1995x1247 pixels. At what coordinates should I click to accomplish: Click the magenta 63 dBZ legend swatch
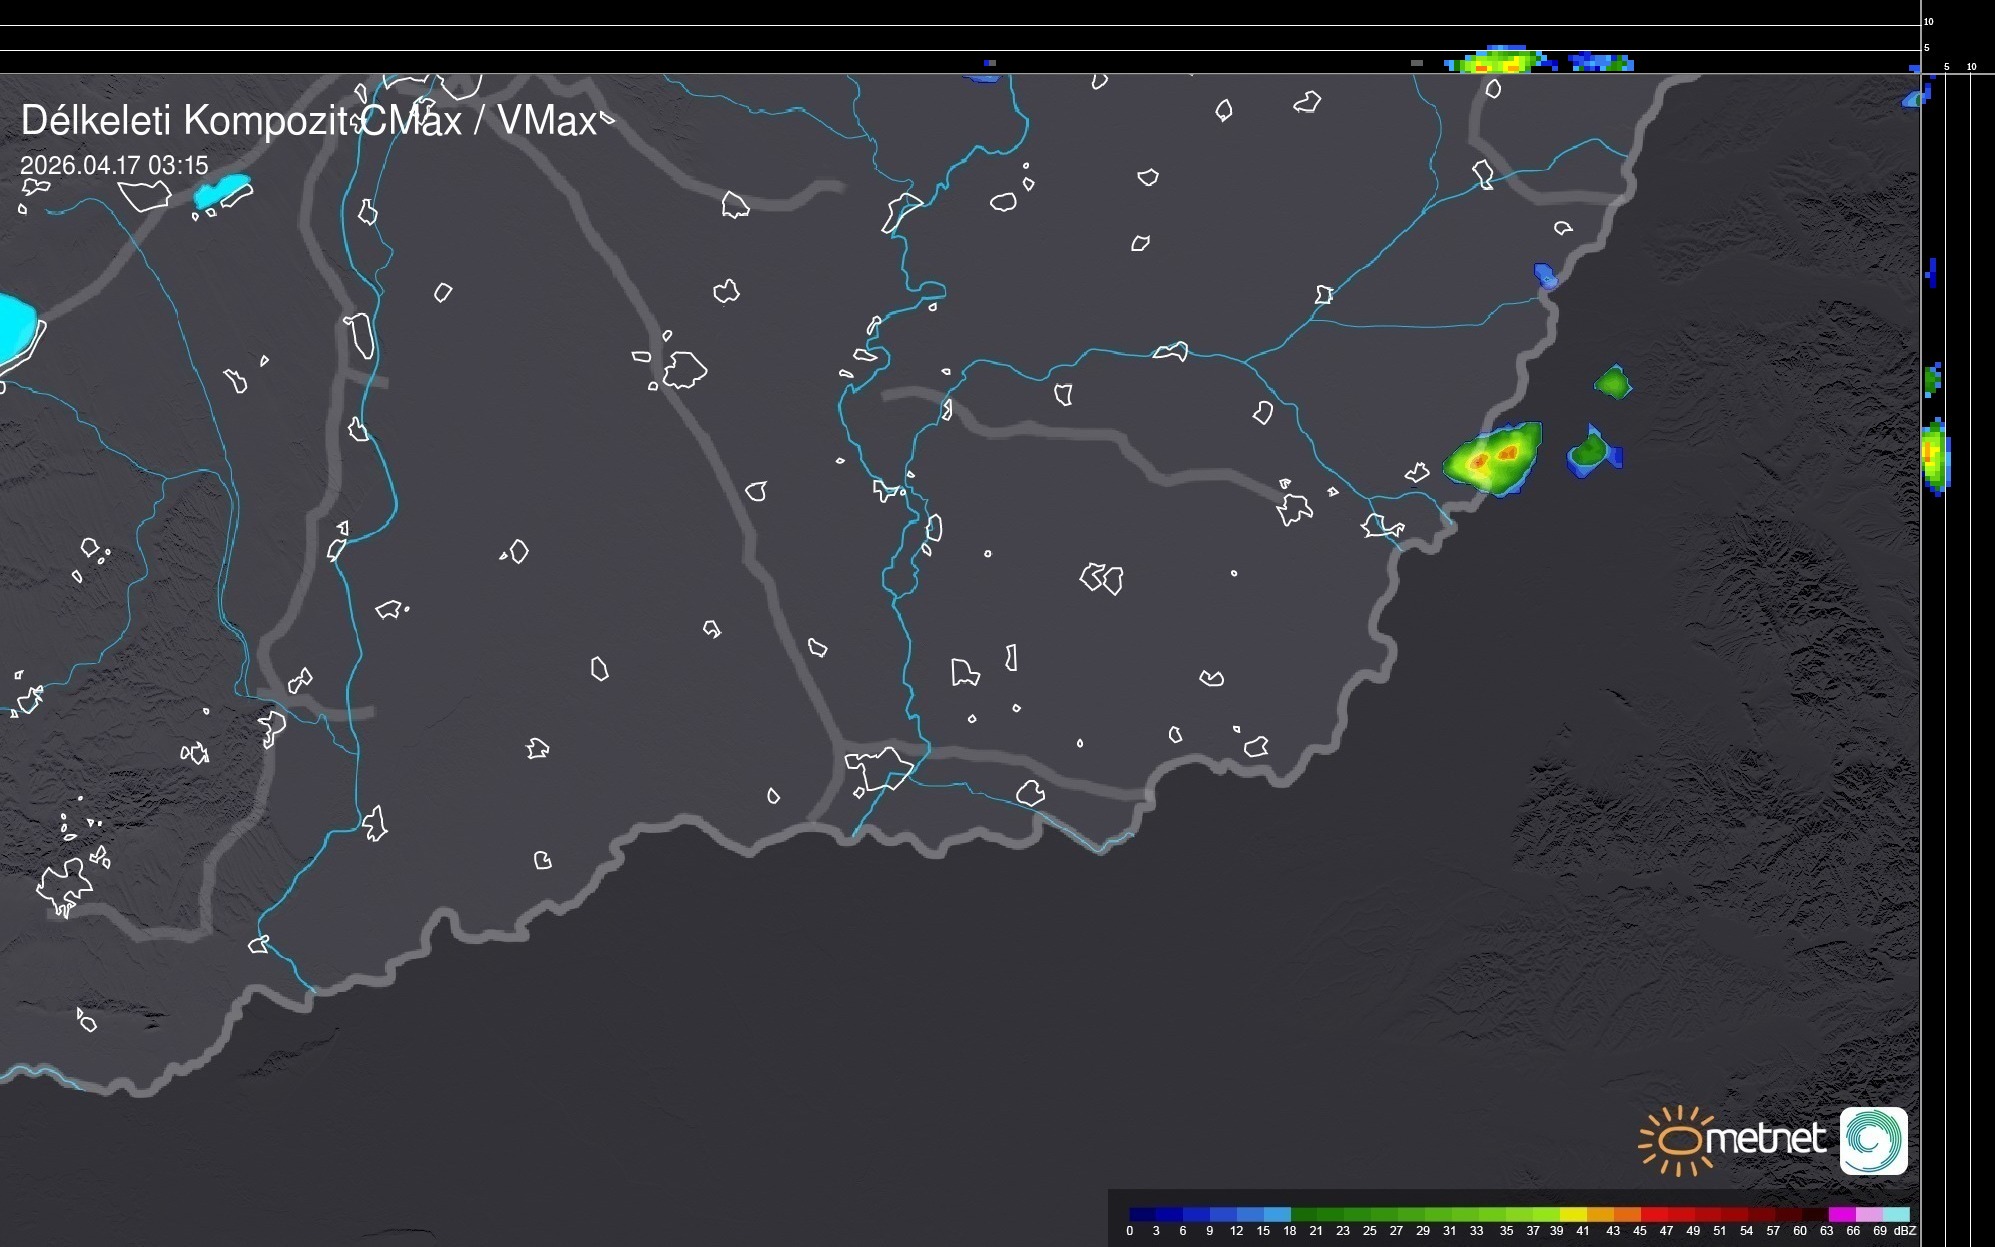[x=1841, y=1214]
